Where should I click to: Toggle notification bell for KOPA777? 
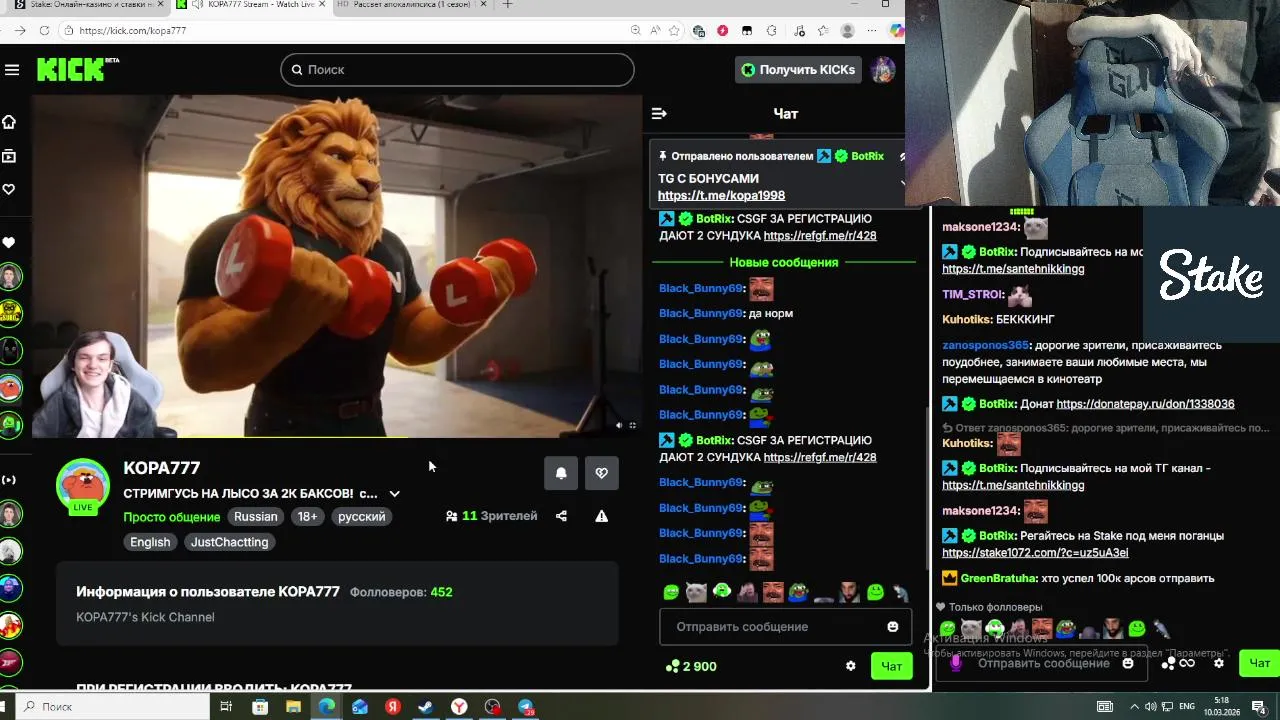pyautogui.click(x=561, y=473)
